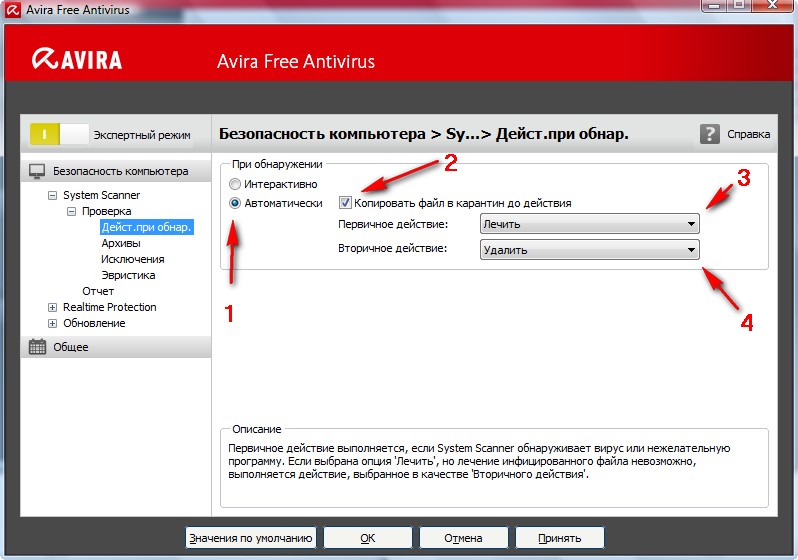Collapse the System Scanner tree node

click(52, 195)
